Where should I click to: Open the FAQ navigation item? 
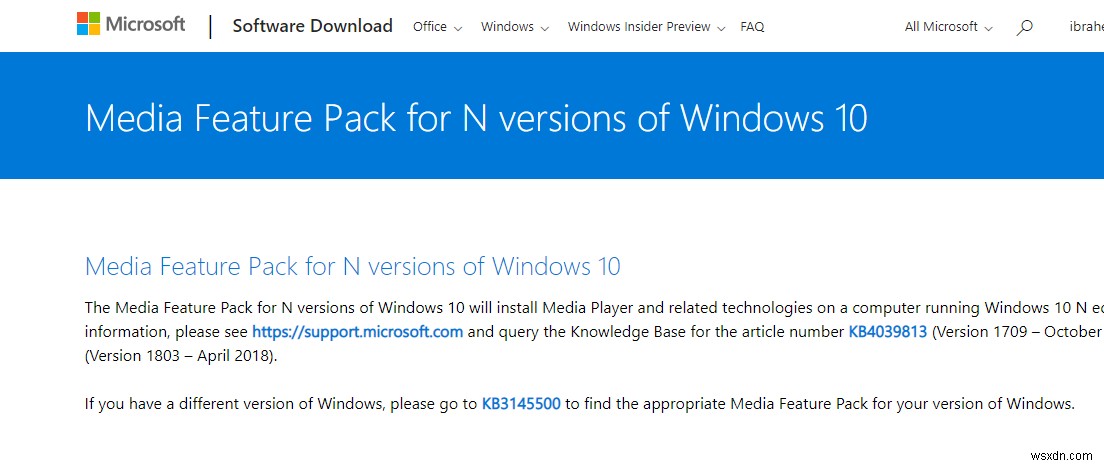[x=752, y=27]
